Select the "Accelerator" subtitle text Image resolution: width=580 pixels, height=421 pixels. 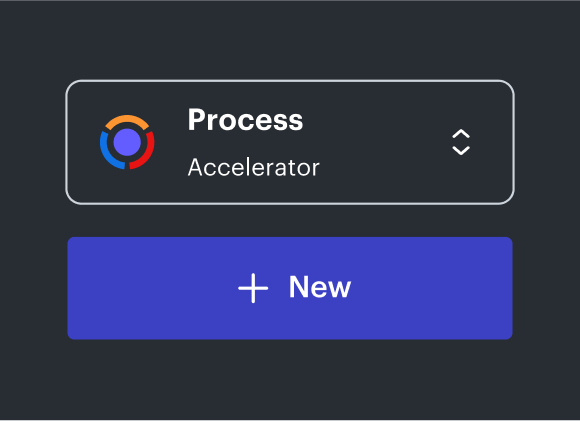[x=253, y=167]
